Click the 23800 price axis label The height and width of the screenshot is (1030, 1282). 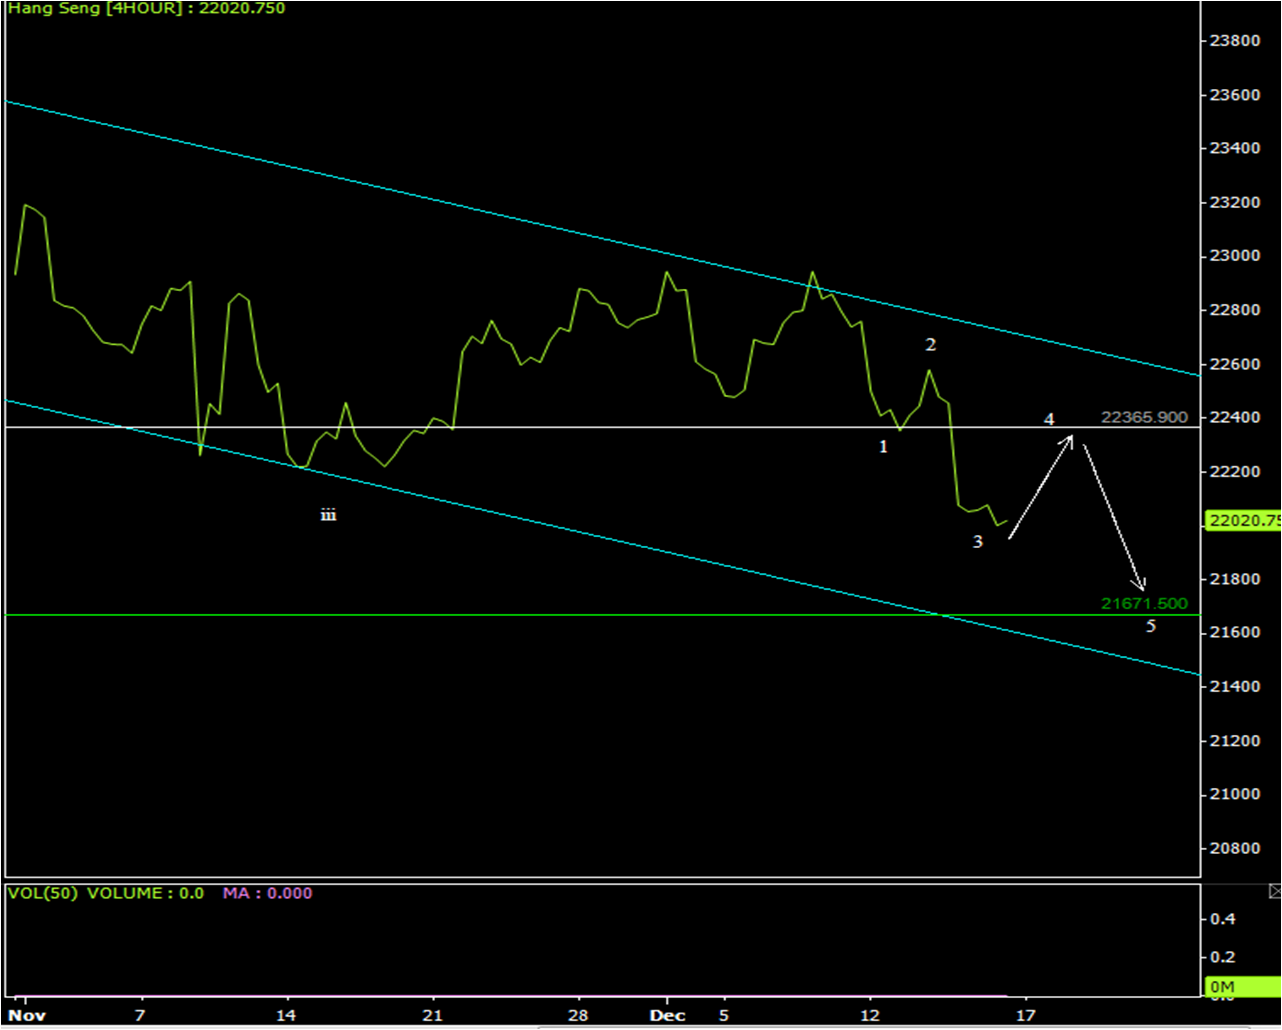1235,41
